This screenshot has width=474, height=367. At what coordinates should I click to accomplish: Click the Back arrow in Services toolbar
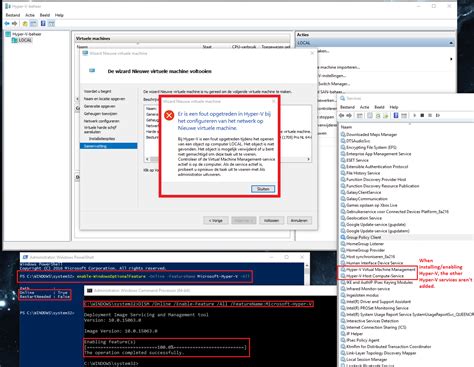pos(342,115)
